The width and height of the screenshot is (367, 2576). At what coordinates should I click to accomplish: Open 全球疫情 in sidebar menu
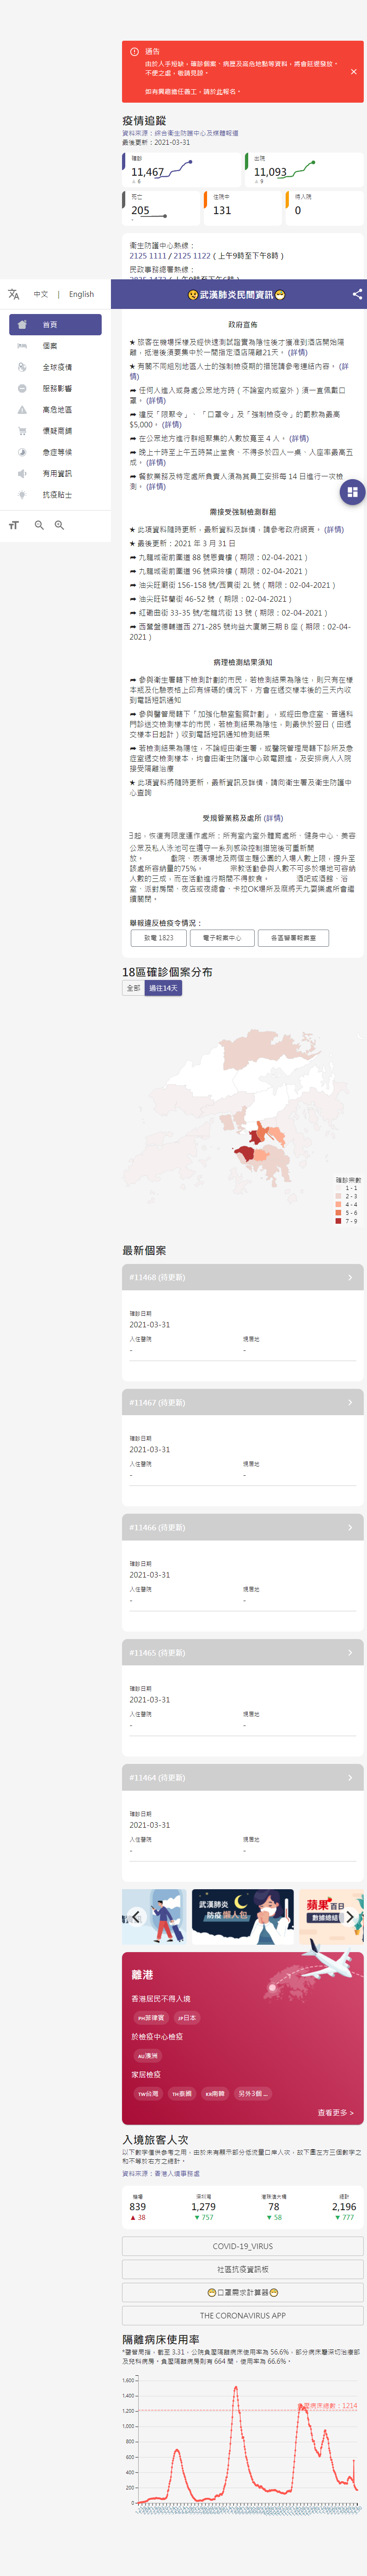point(56,367)
